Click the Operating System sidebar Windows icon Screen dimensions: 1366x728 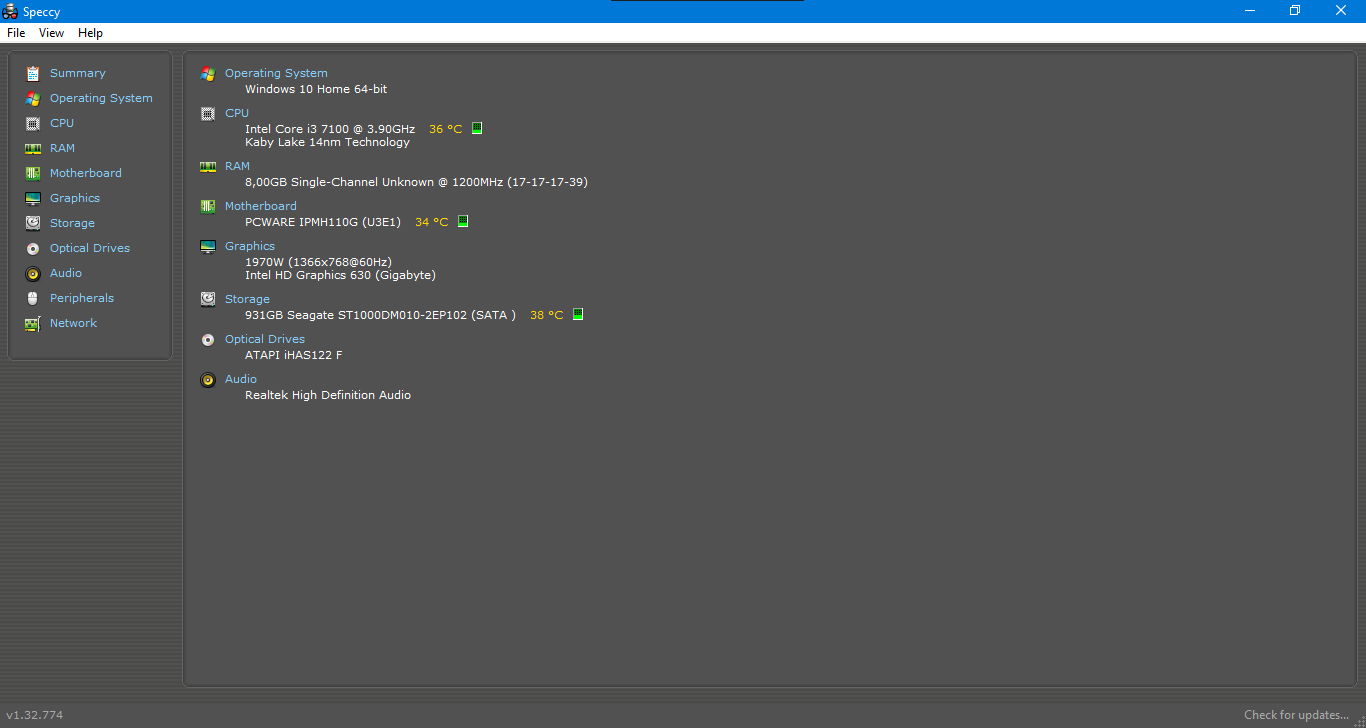click(33, 98)
